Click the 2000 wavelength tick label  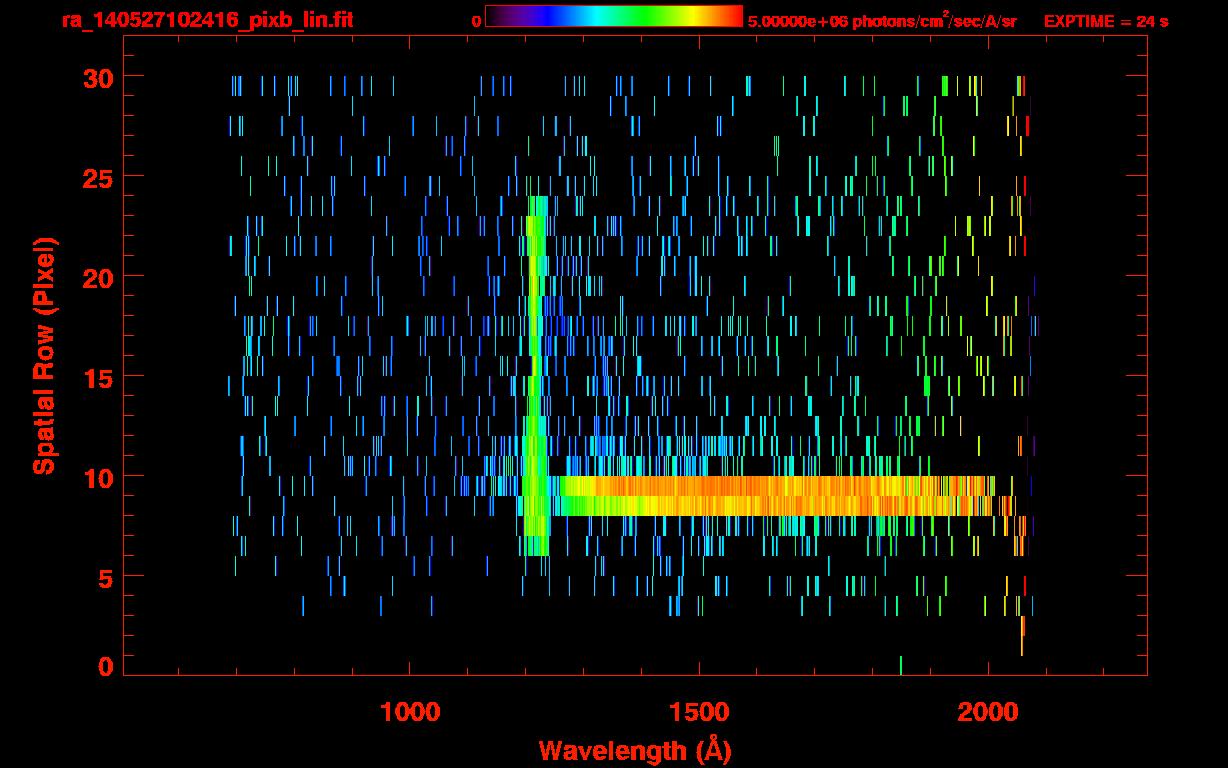(988, 712)
